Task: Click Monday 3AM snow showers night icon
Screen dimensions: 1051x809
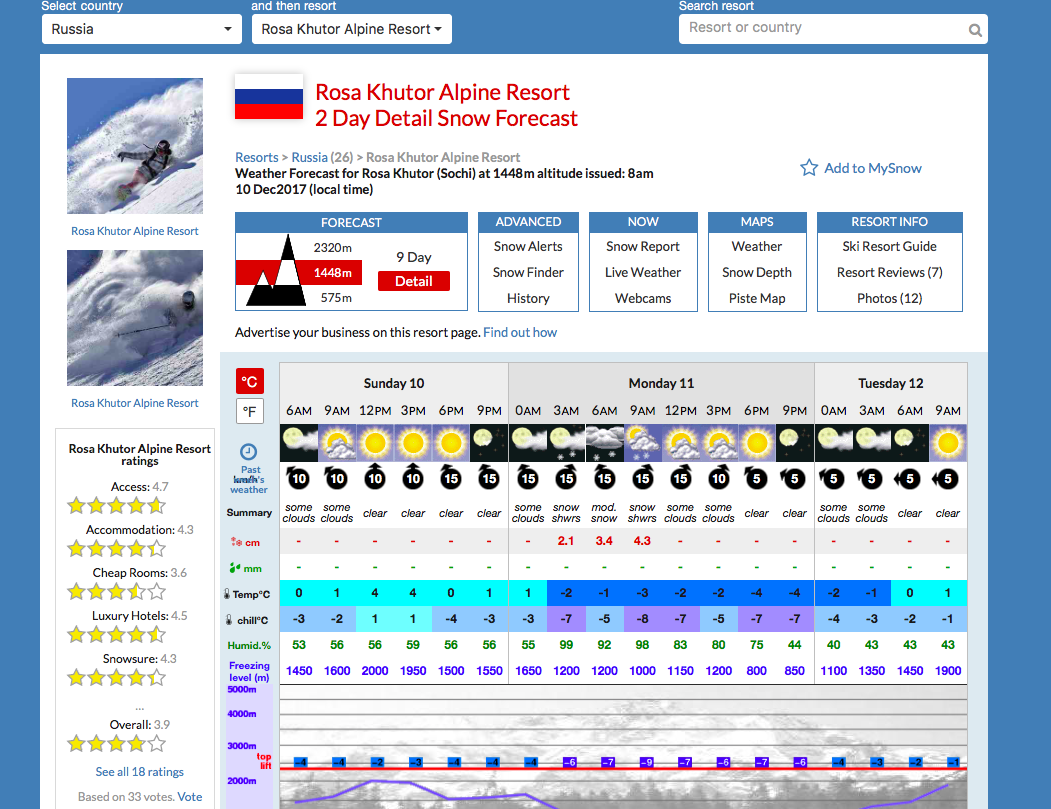Action: tap(566, 442)
